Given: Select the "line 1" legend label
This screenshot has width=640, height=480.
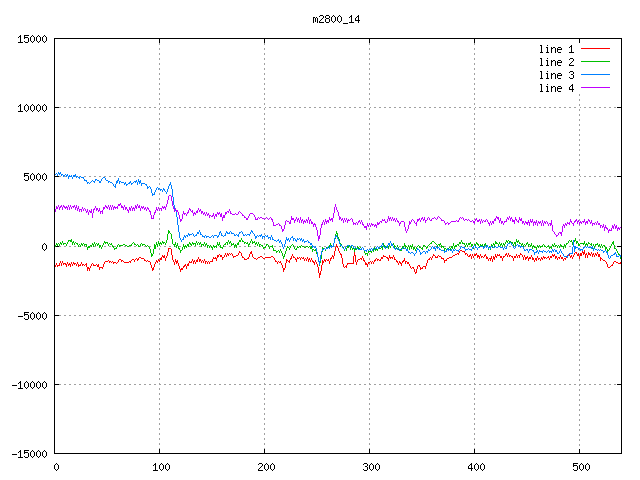Looking at the screenshot, I should [x=556, y=49].
